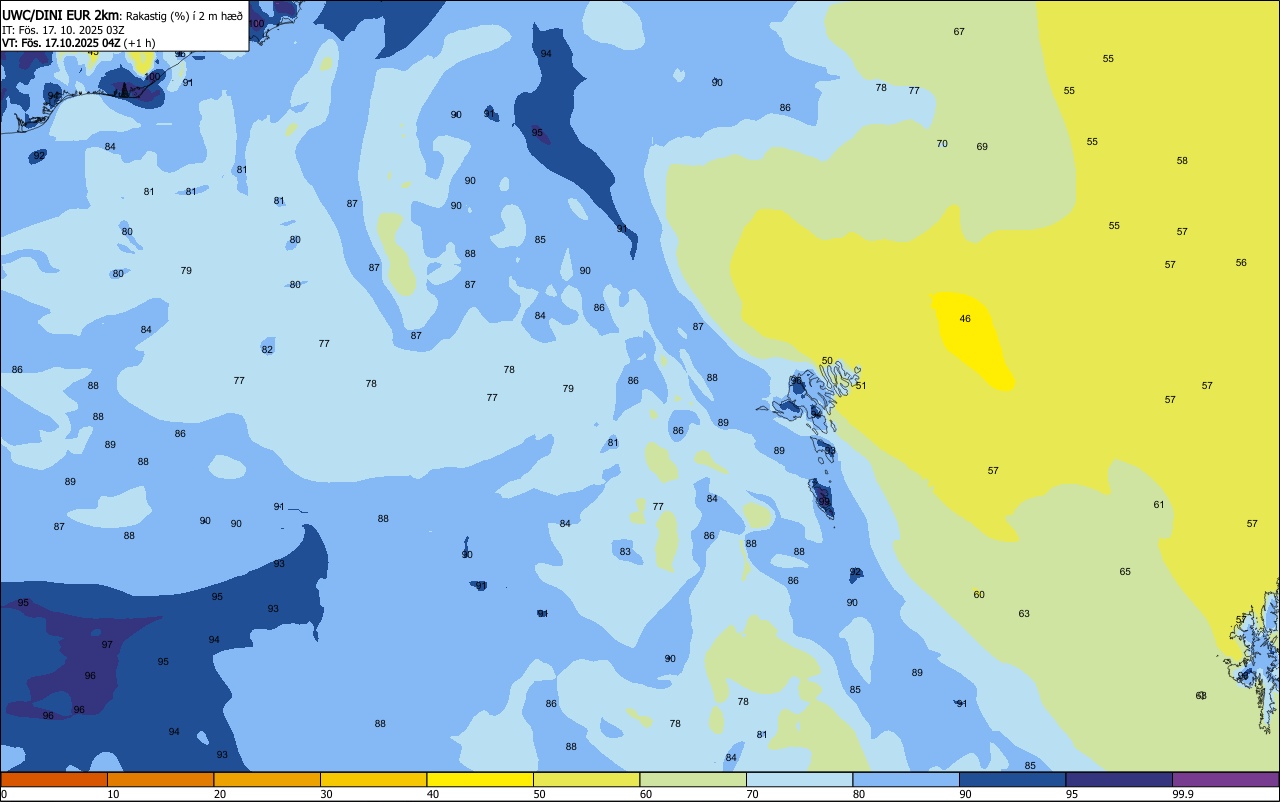Click the 67 value on the map
The height and width of the screenshot is (802, 1280).
[959, 32]
